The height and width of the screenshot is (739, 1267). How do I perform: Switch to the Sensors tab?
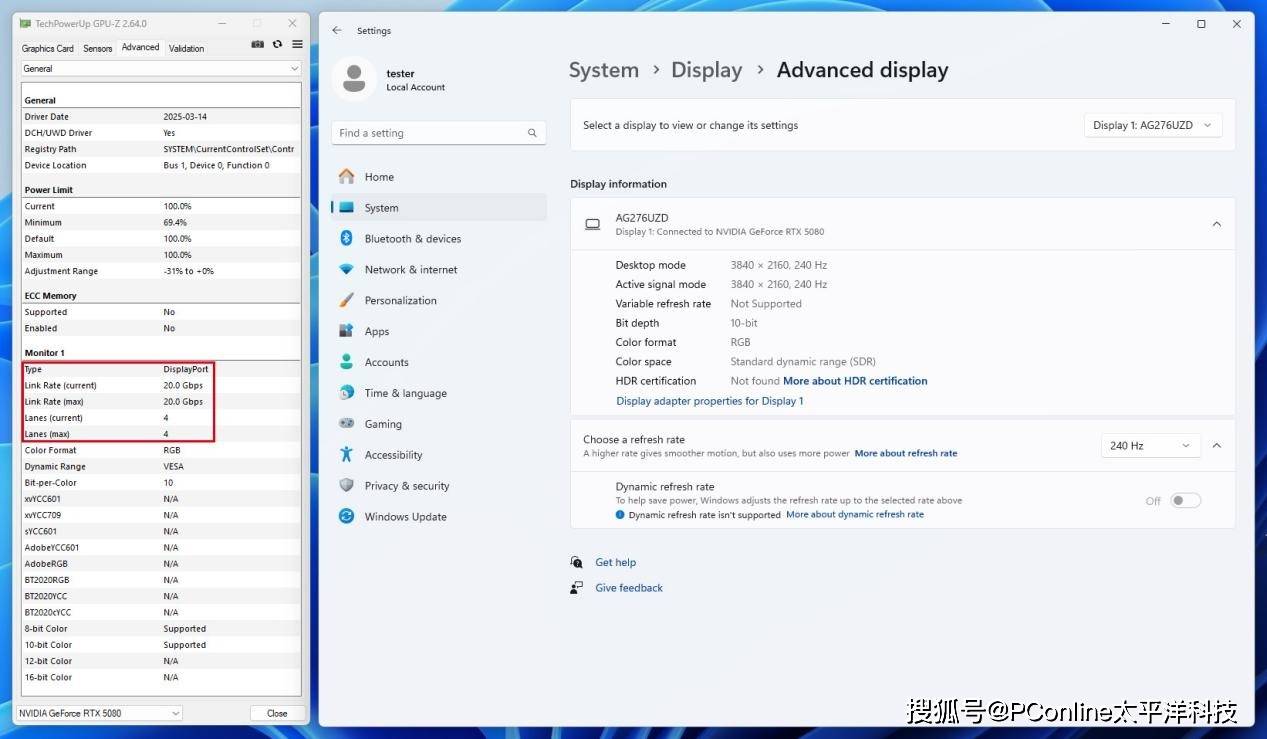click(98, 48)
